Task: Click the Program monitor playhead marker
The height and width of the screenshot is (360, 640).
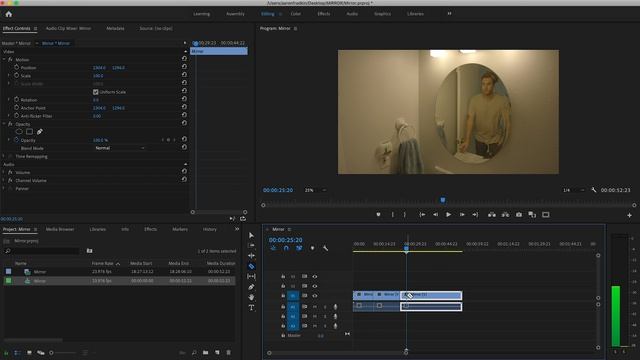Action: tap(442, 200)
